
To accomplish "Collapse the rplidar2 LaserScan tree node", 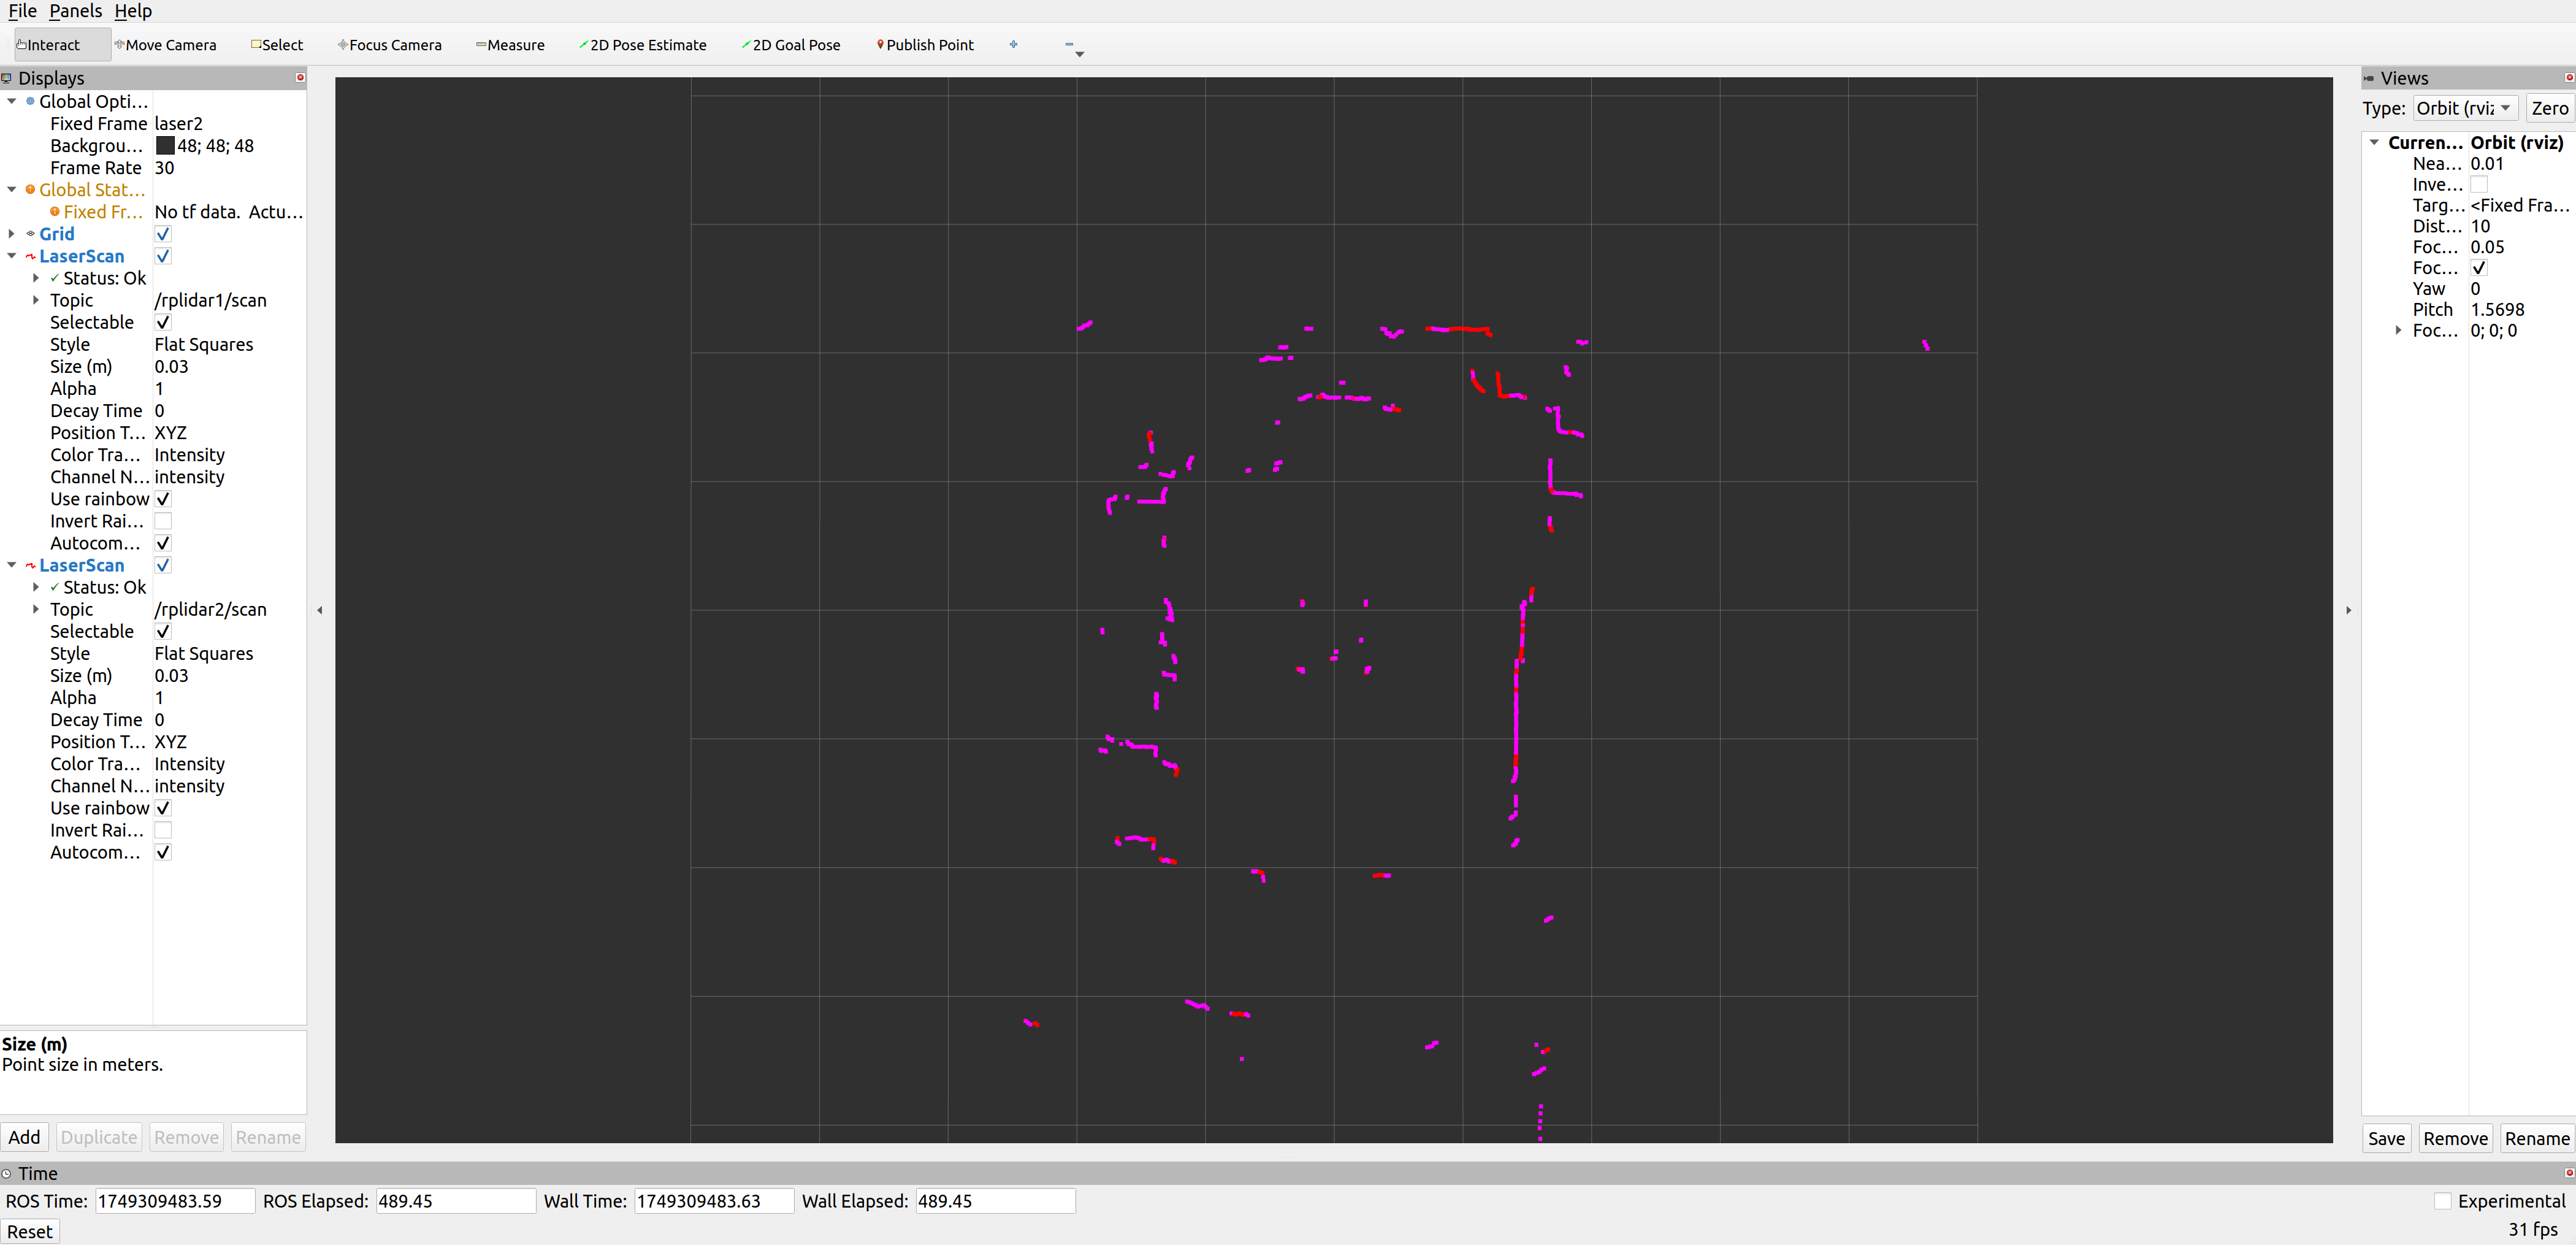I will [12, 565].
